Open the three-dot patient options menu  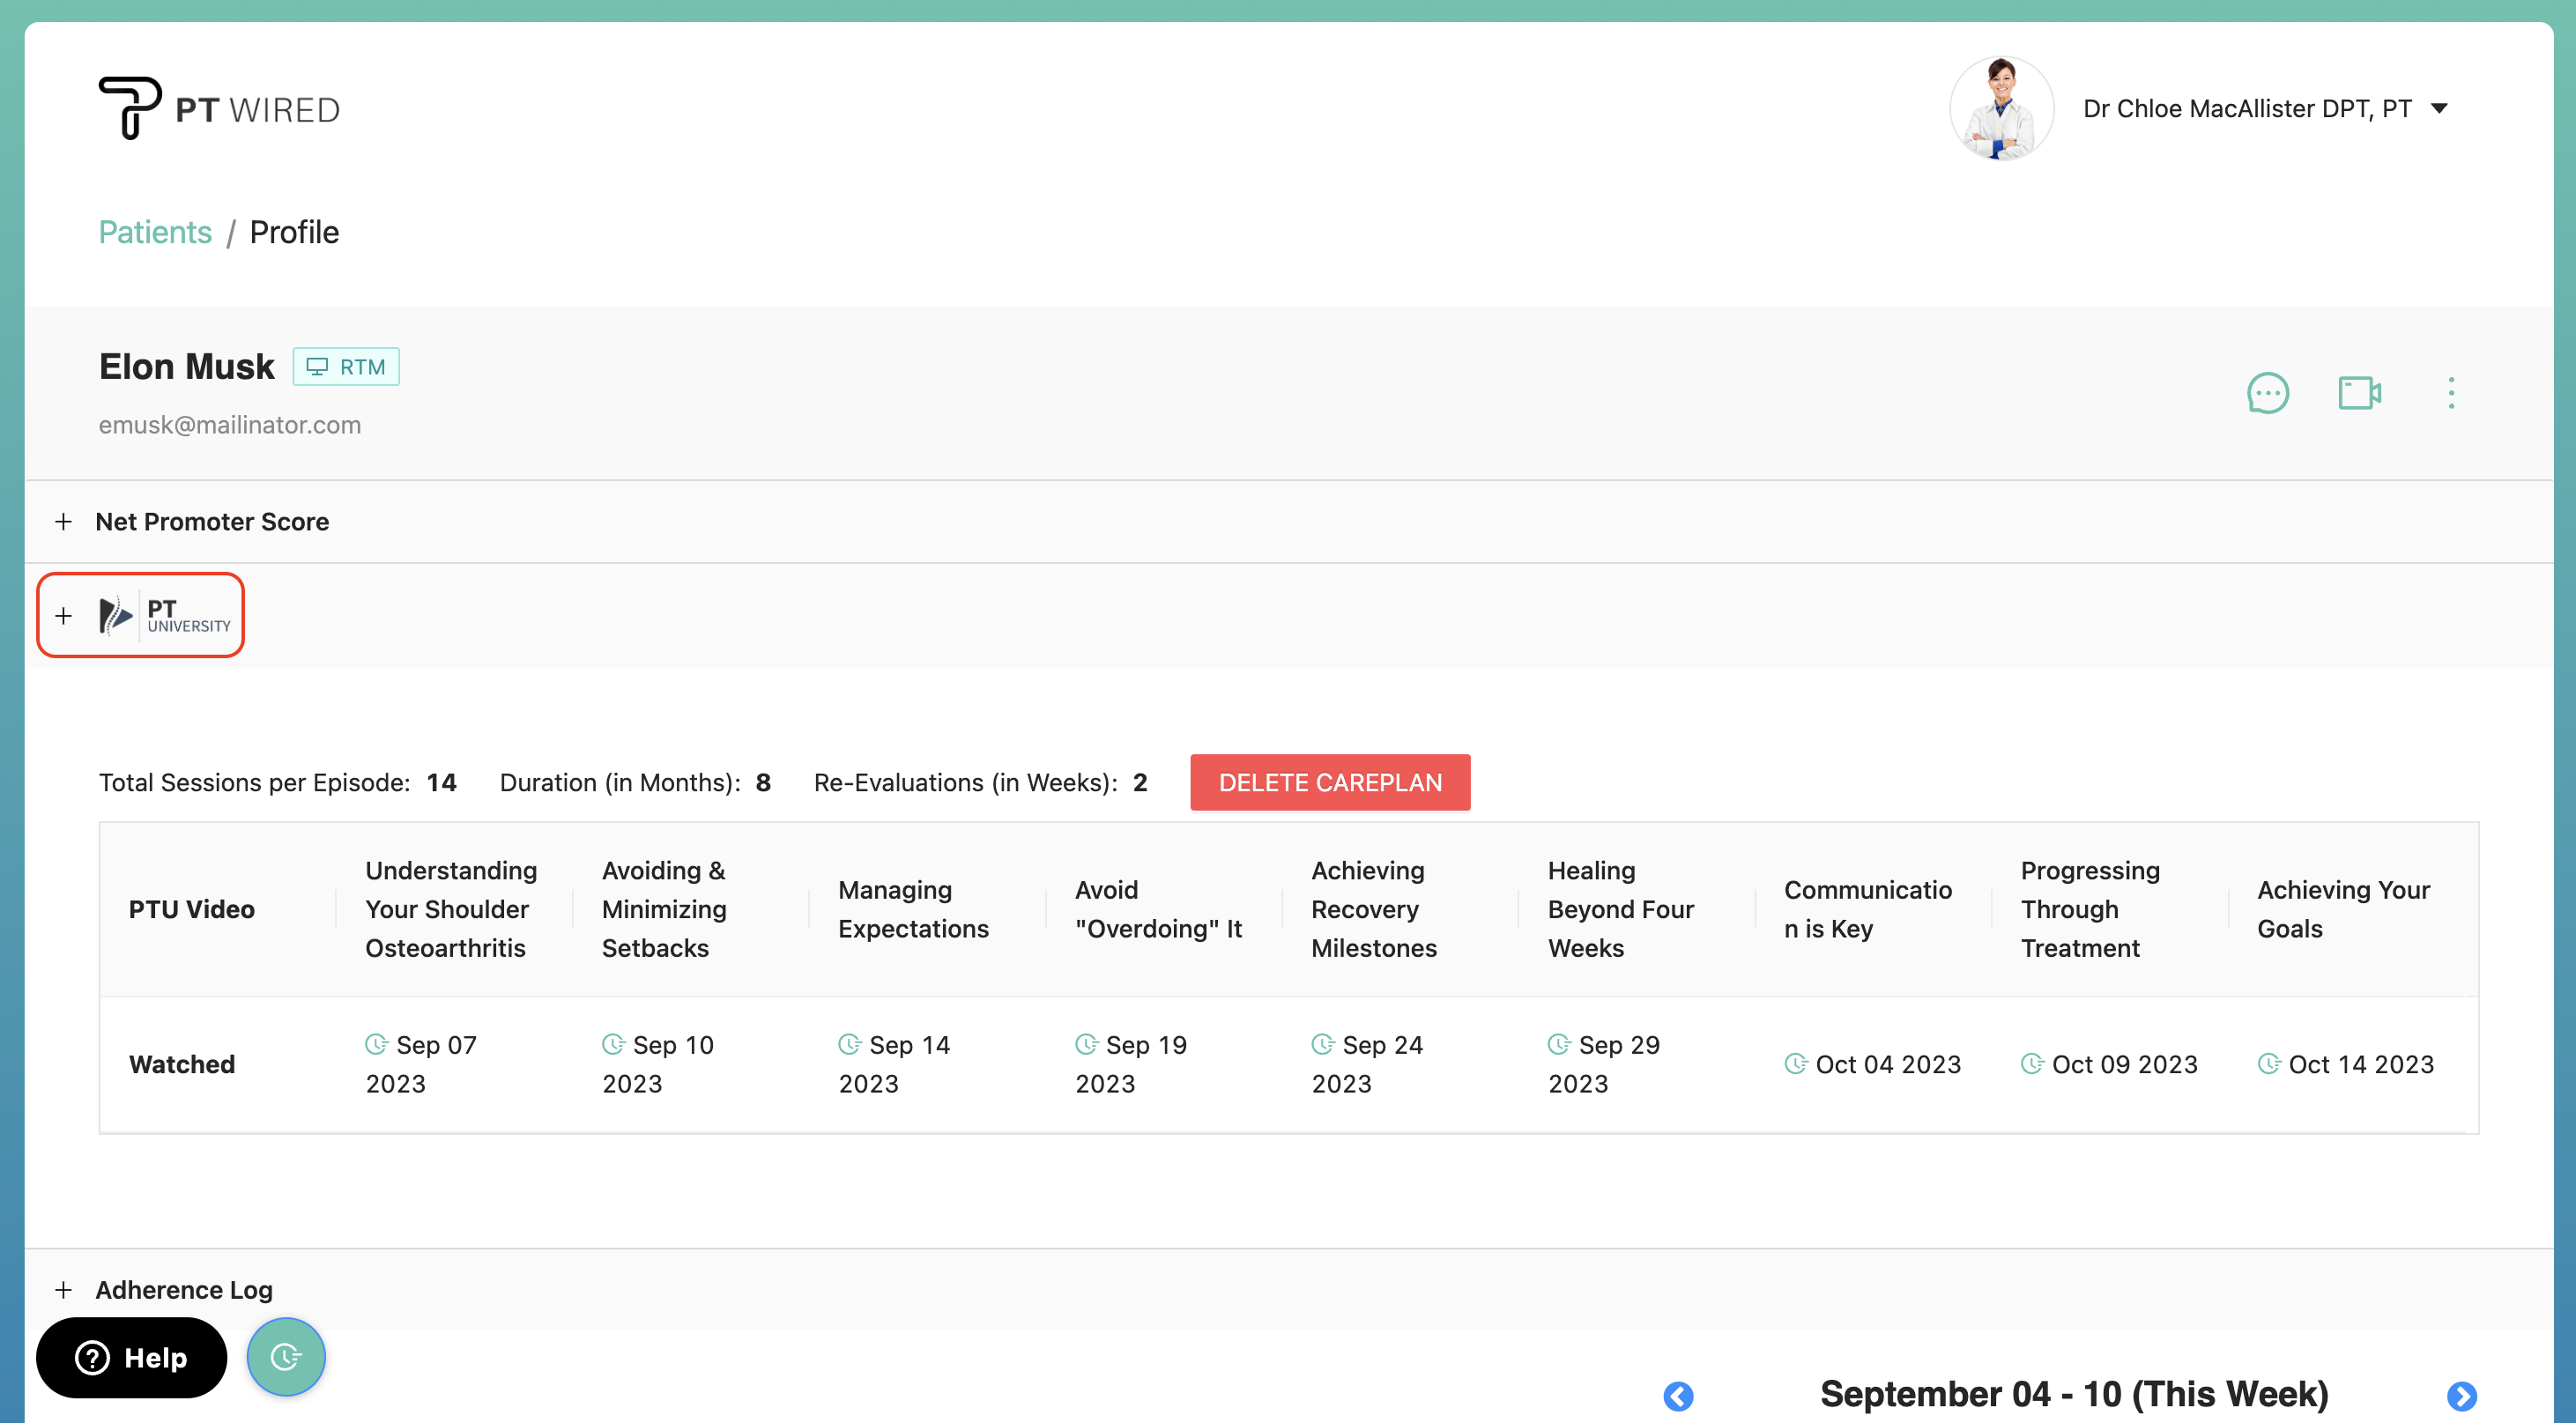(2451, 393)
